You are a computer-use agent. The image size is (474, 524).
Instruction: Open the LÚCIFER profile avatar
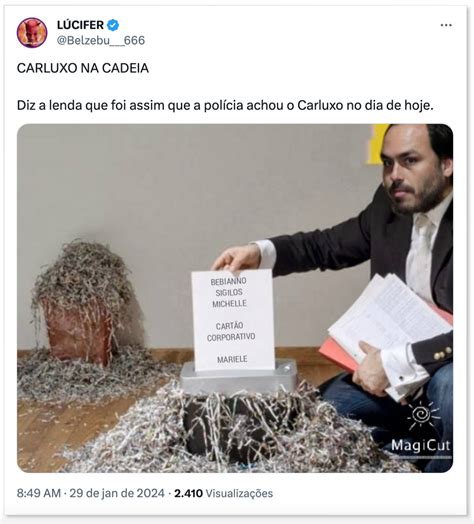(32, 33)
